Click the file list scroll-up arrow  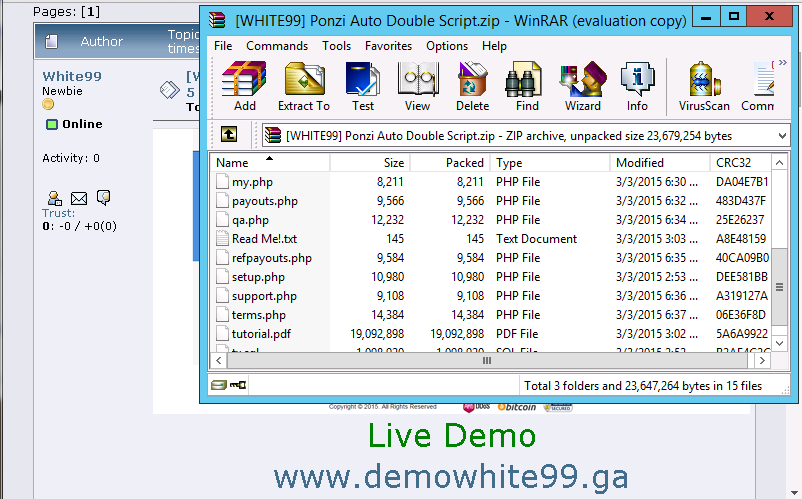coord(779,163)
